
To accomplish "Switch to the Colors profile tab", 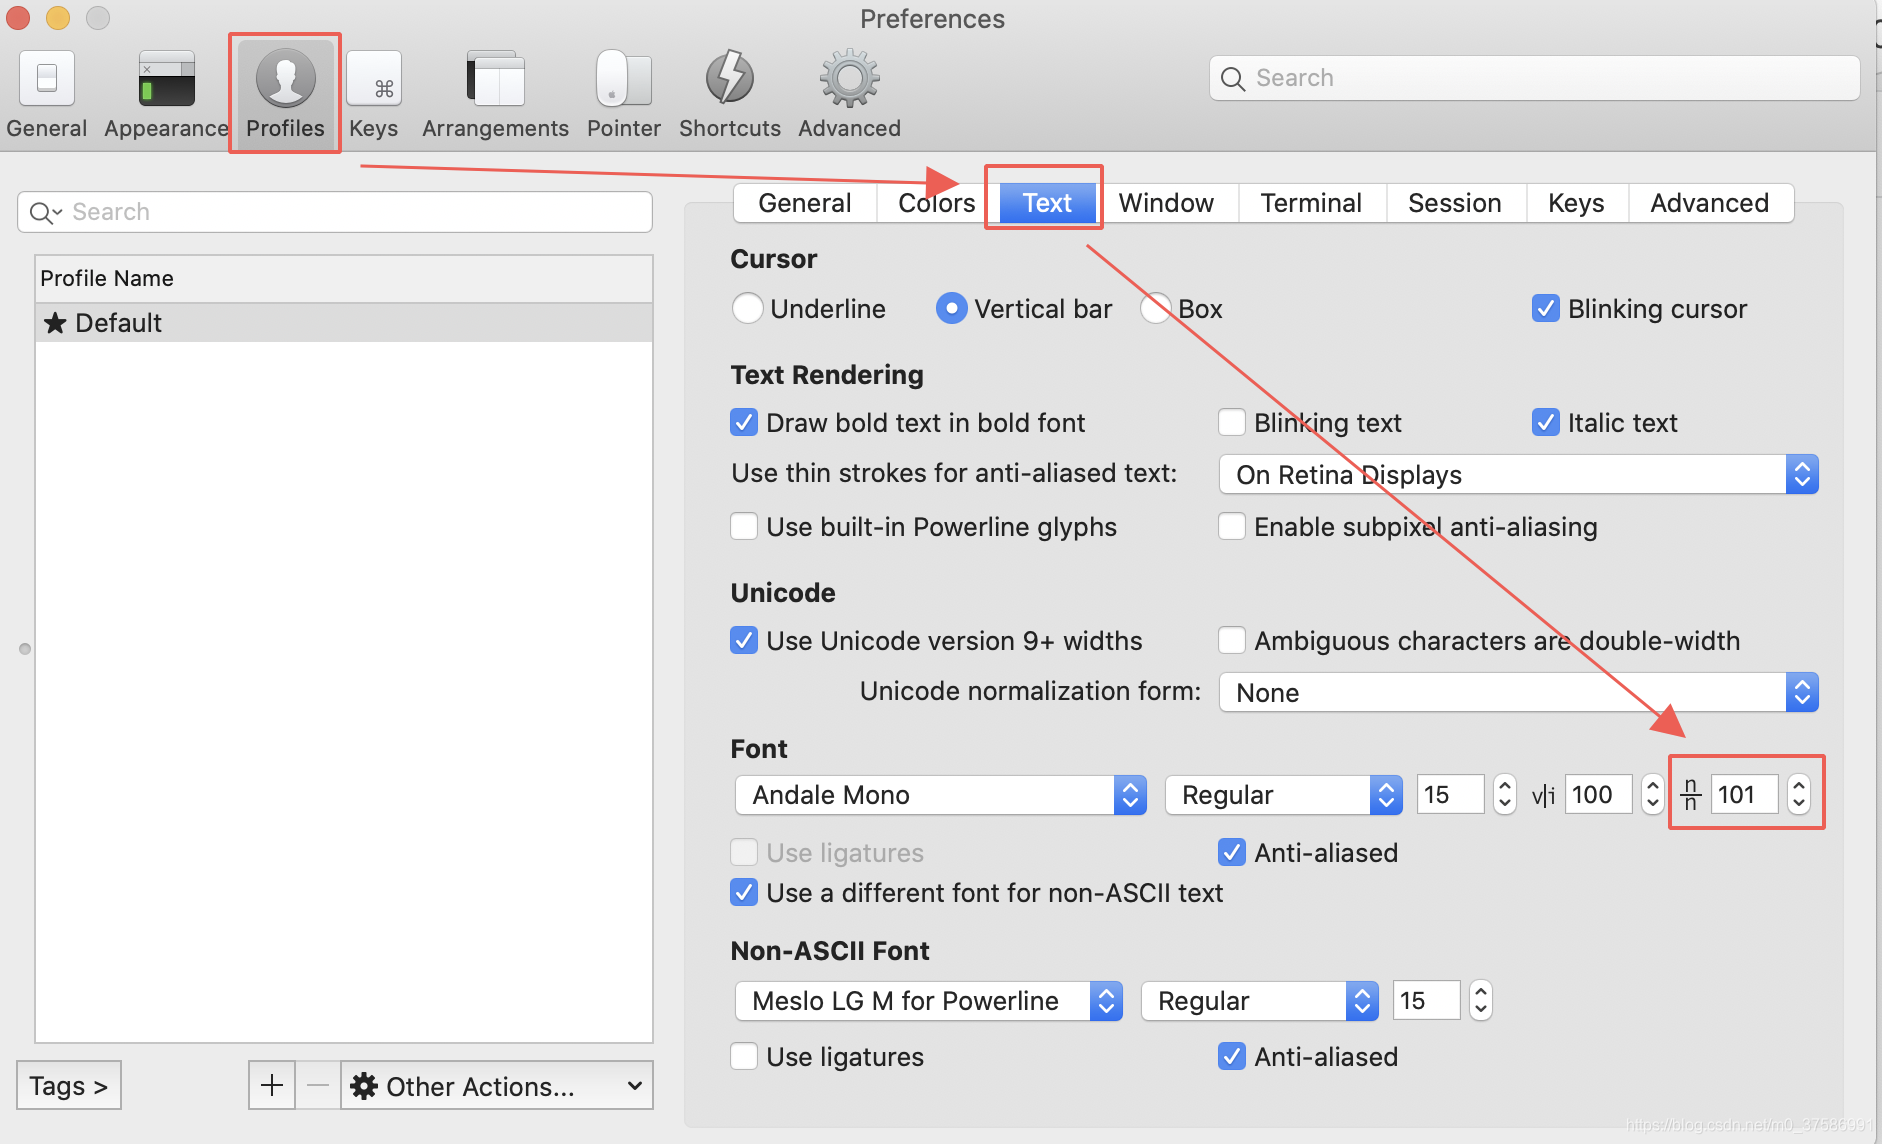I will (x=936, y=203).
